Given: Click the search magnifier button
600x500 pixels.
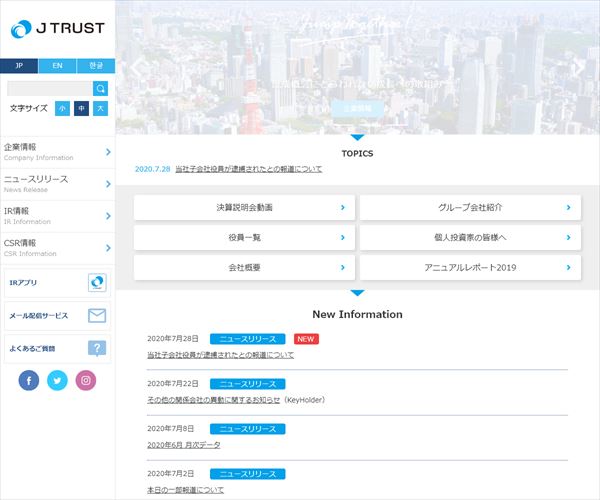Looking at the screenshot, I should (x=100, y=88).
